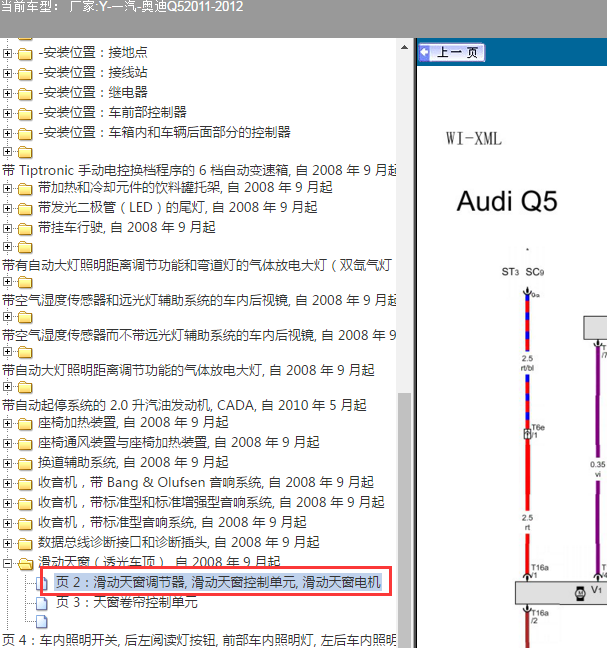Click open folder icon of 滑动天窗

[25, 563]
